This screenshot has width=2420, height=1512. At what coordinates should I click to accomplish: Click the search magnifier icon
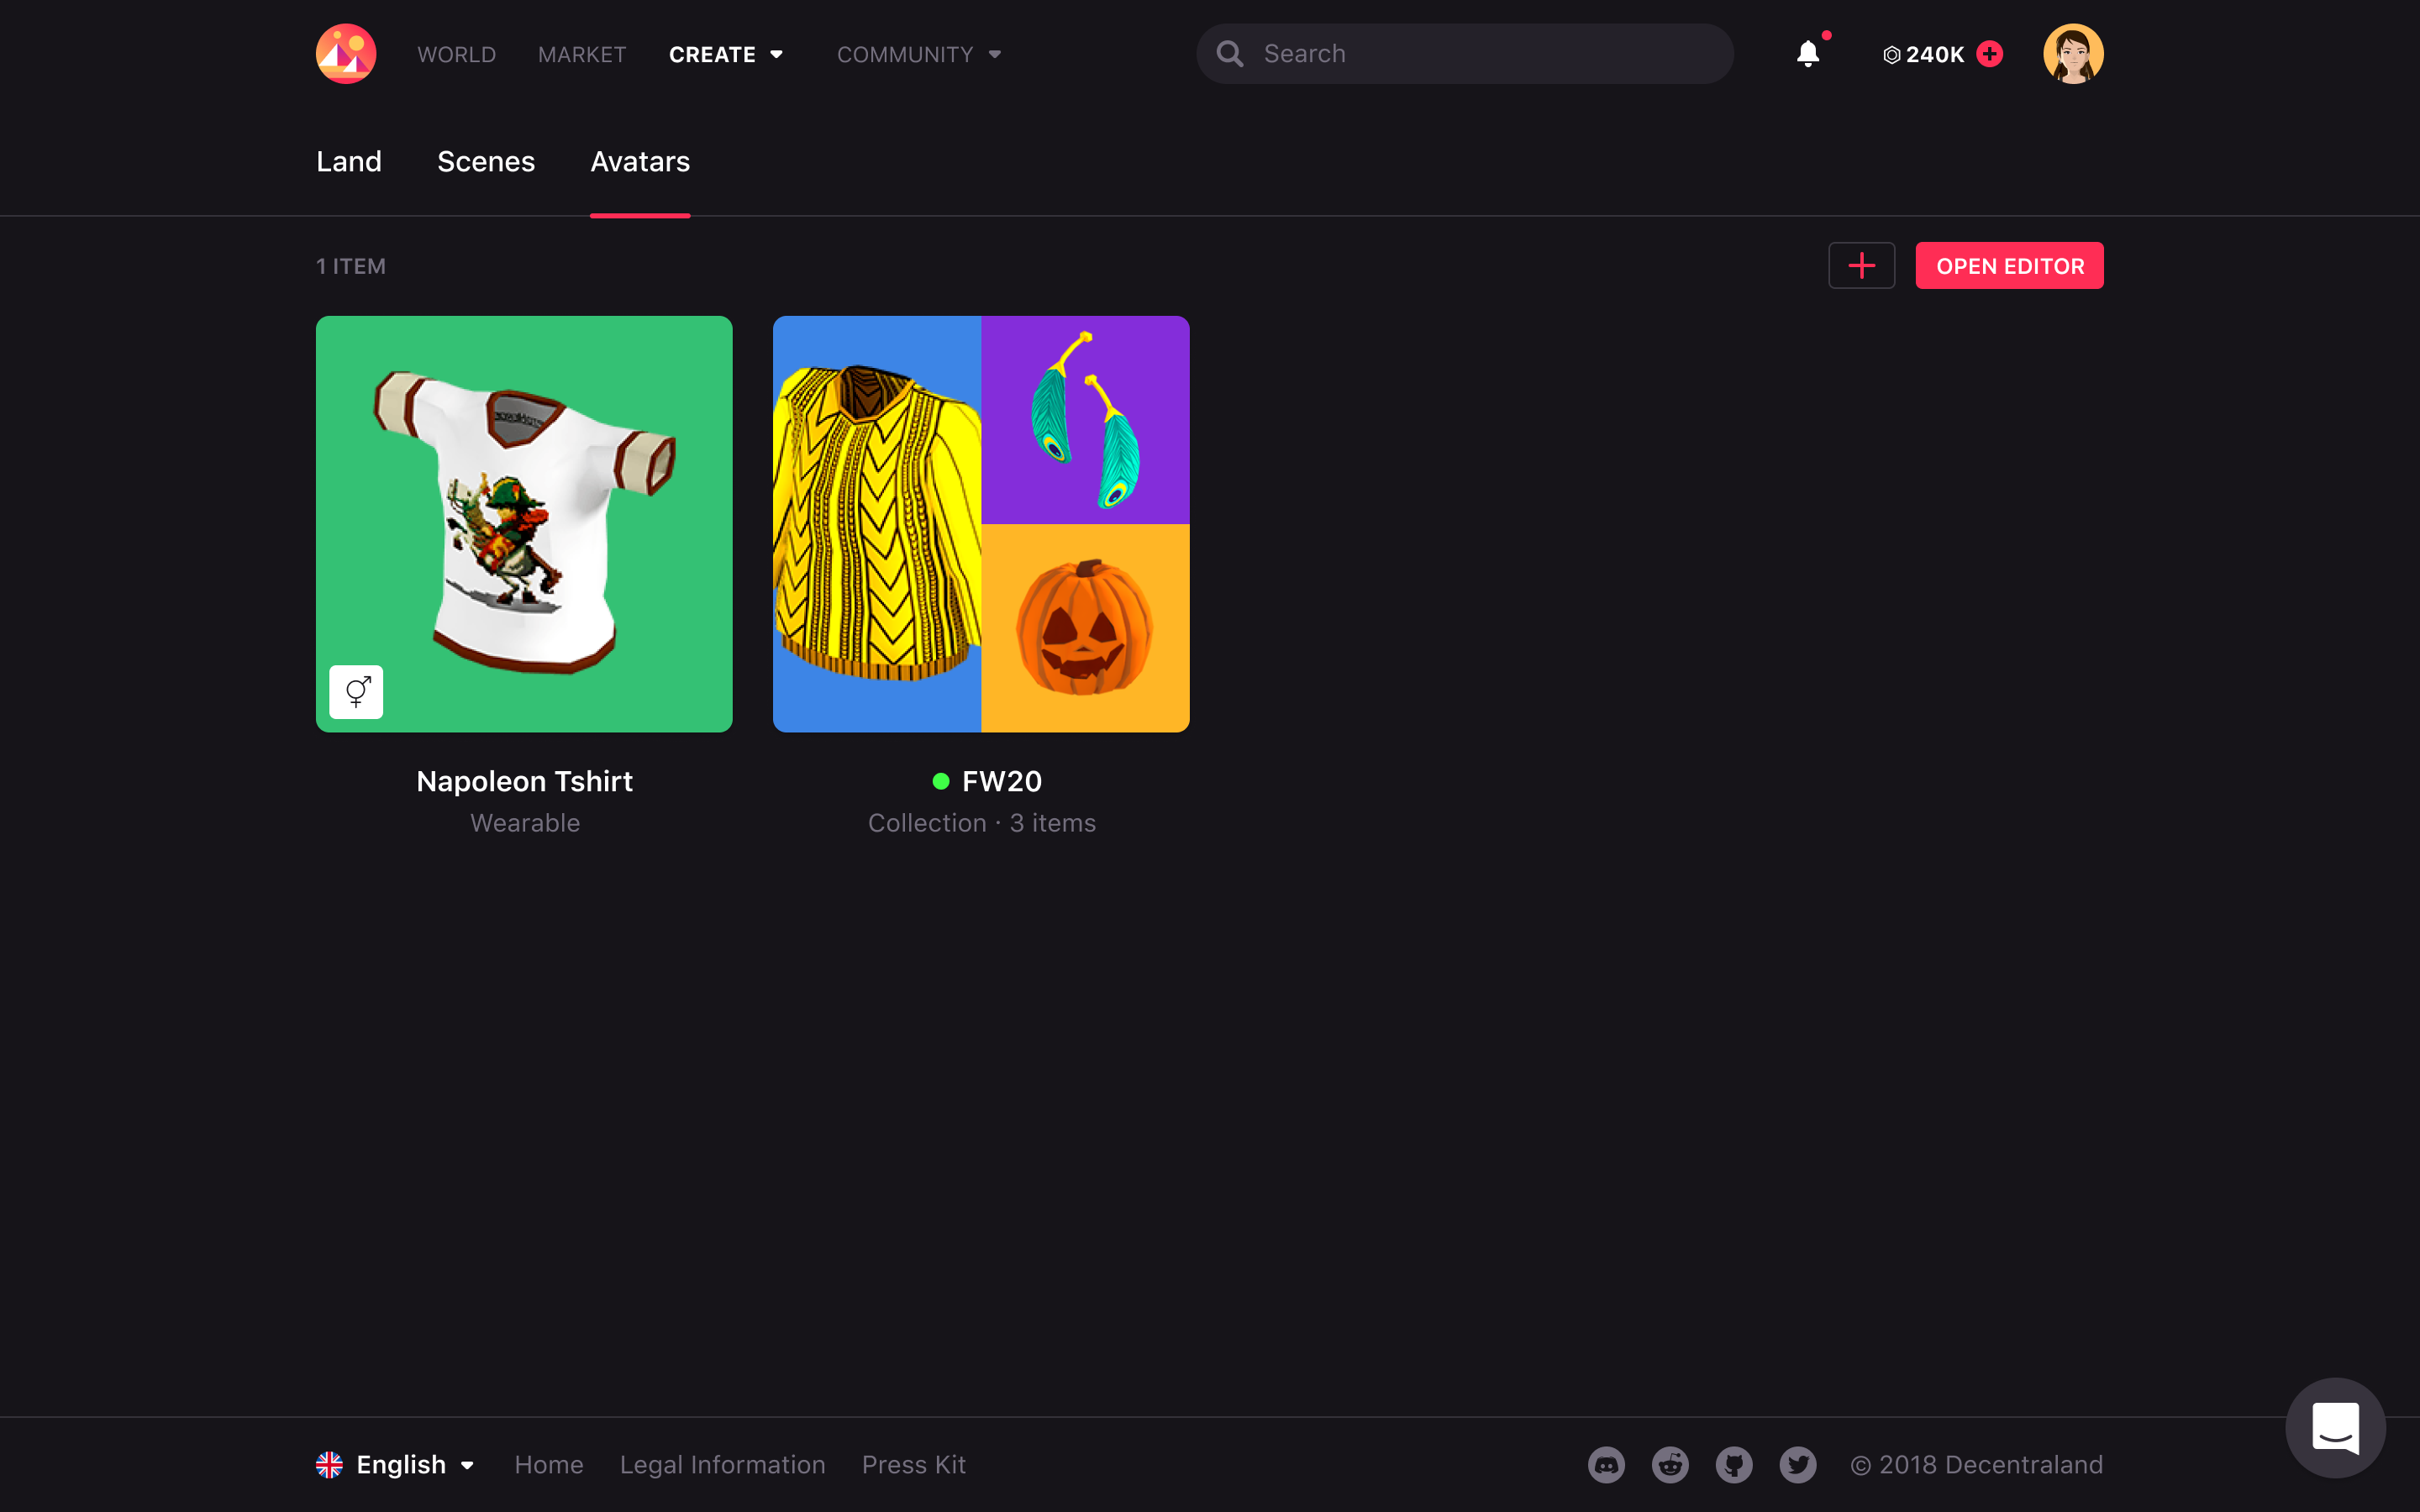(1230, 53)
